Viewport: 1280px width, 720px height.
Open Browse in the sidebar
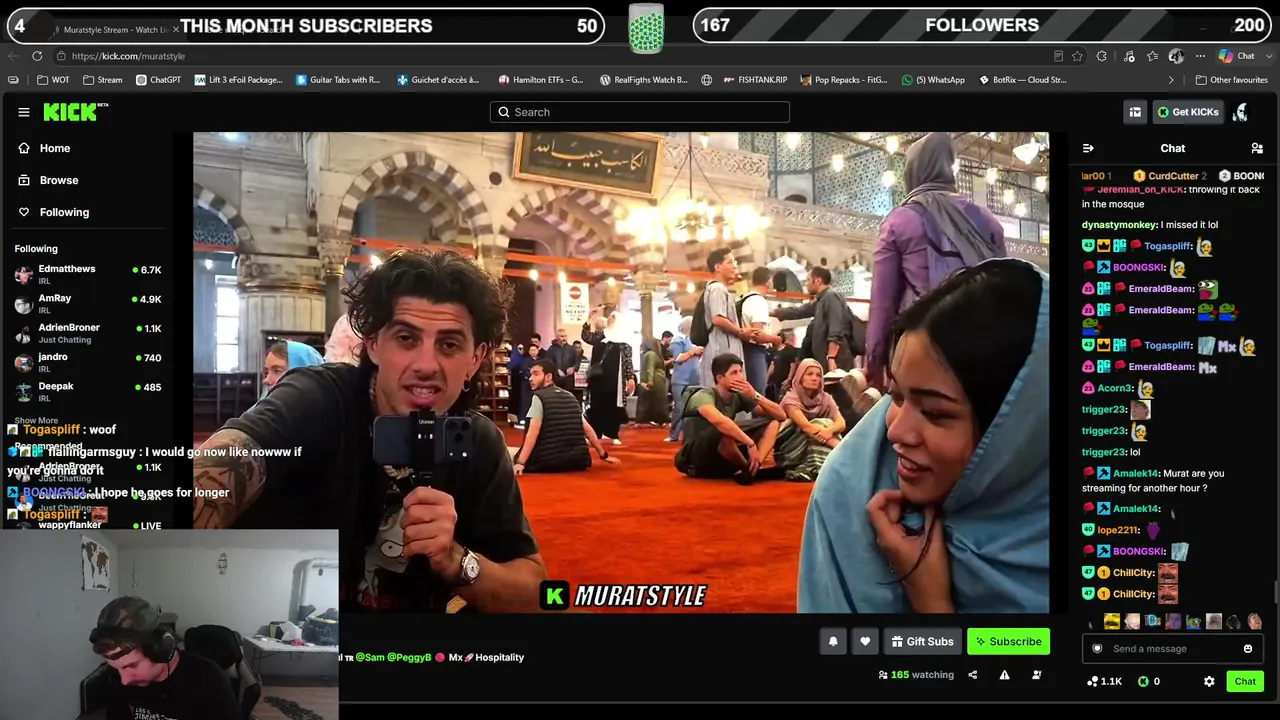click(59, 180)
